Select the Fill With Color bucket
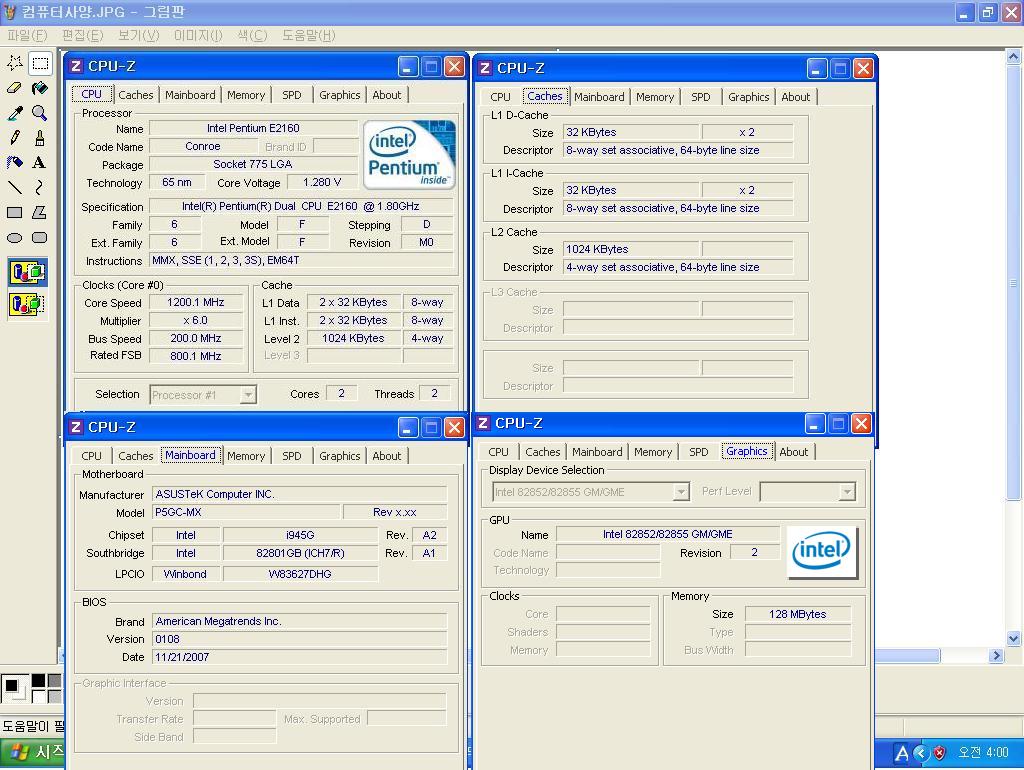Viewport: 1024px width, 770px height. 40,88
